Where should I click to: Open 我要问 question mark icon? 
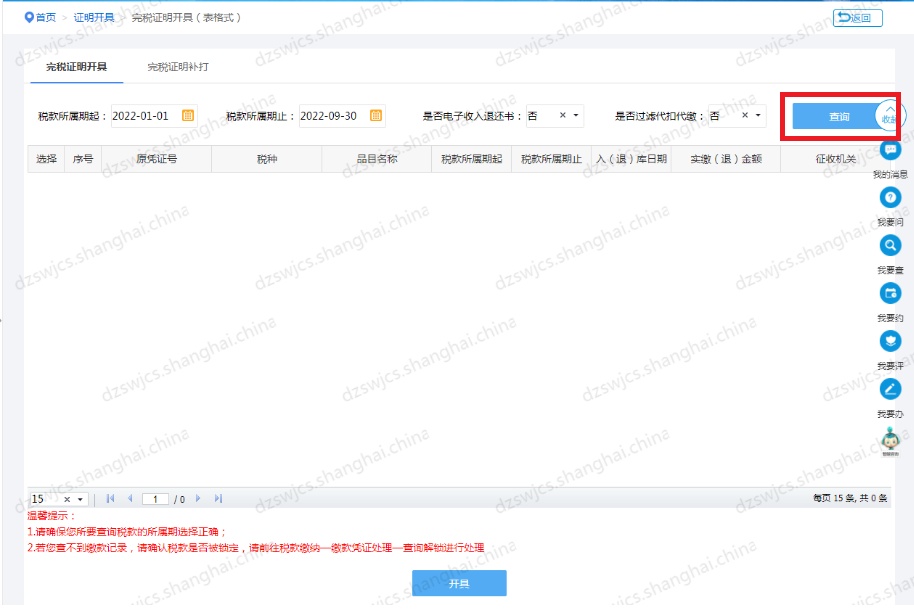890,198
